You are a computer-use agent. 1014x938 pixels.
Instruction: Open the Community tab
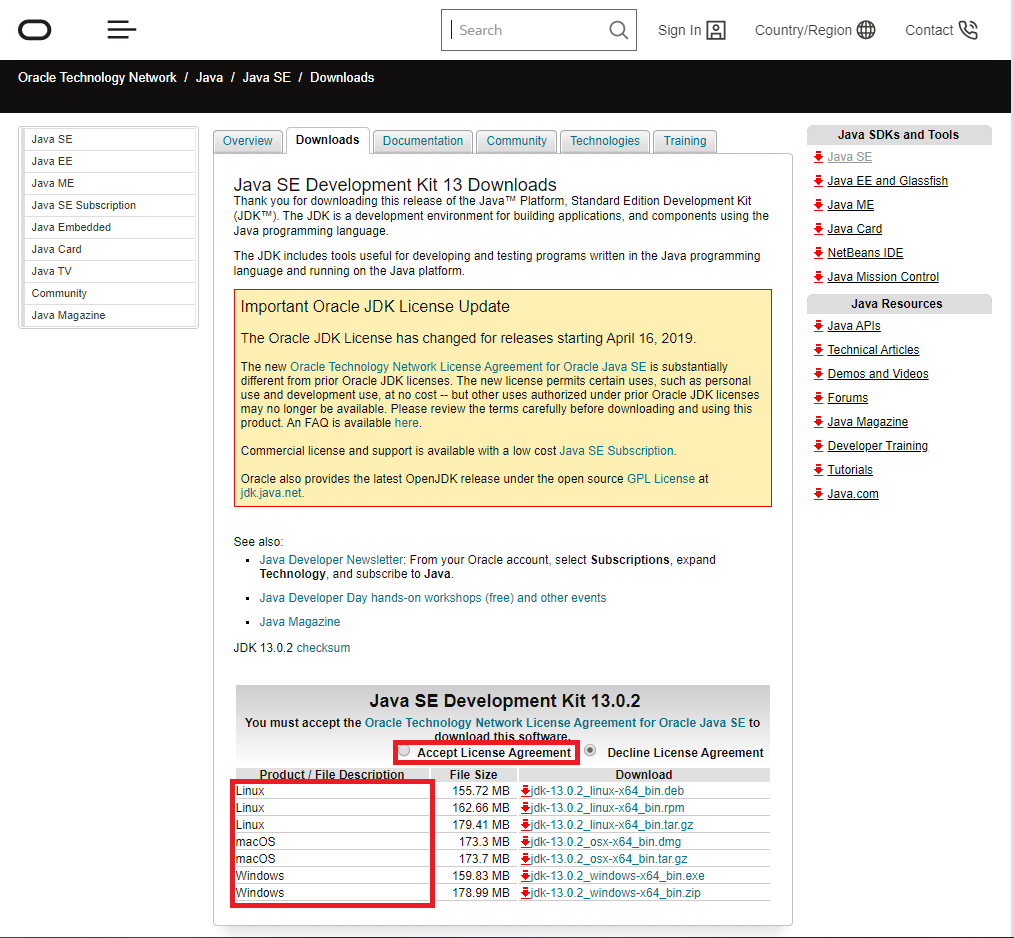tap(516, 141)
